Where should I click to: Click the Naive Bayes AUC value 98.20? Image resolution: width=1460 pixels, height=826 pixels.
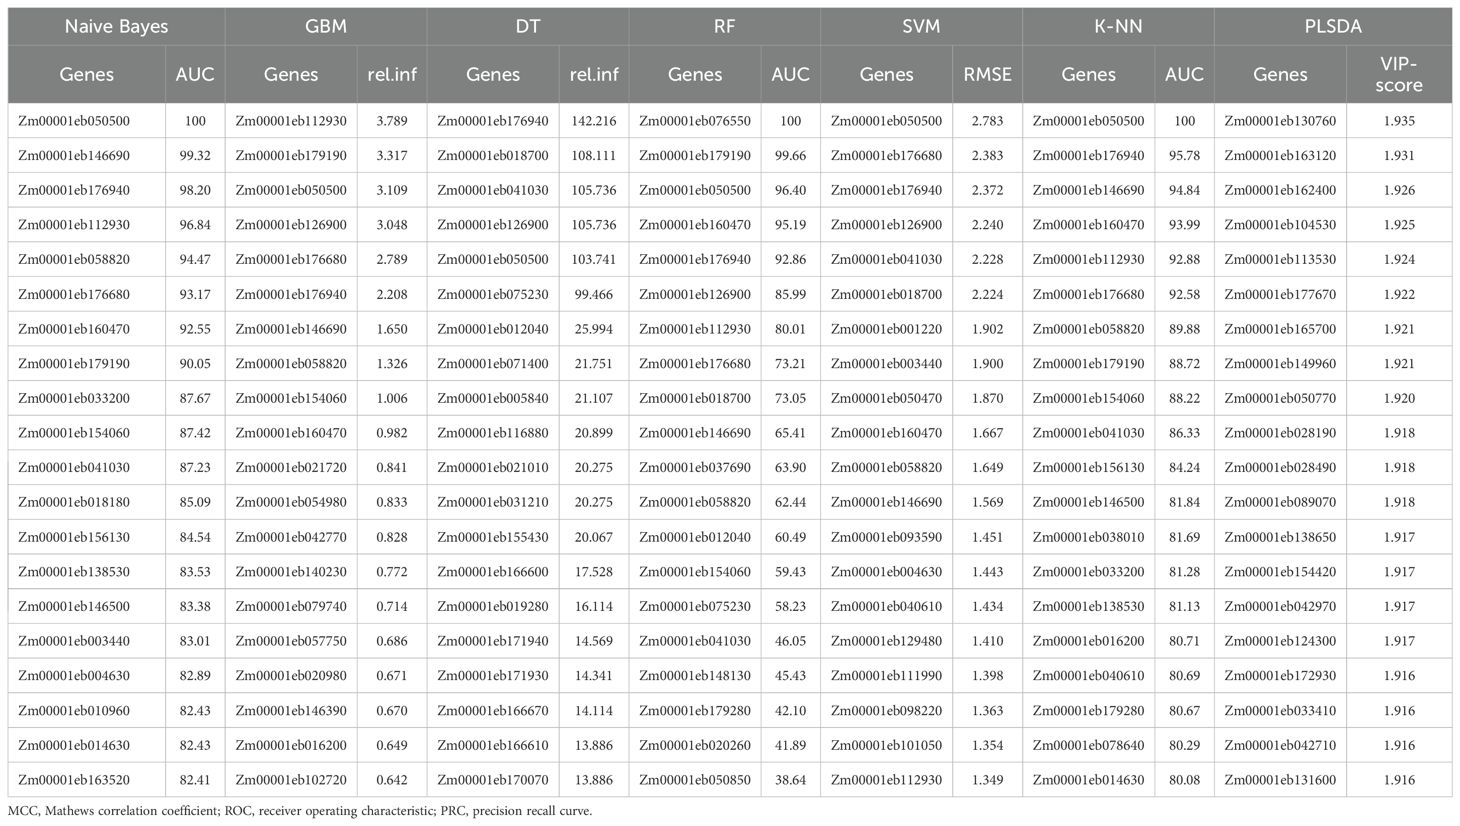click(x=195, y=190)
